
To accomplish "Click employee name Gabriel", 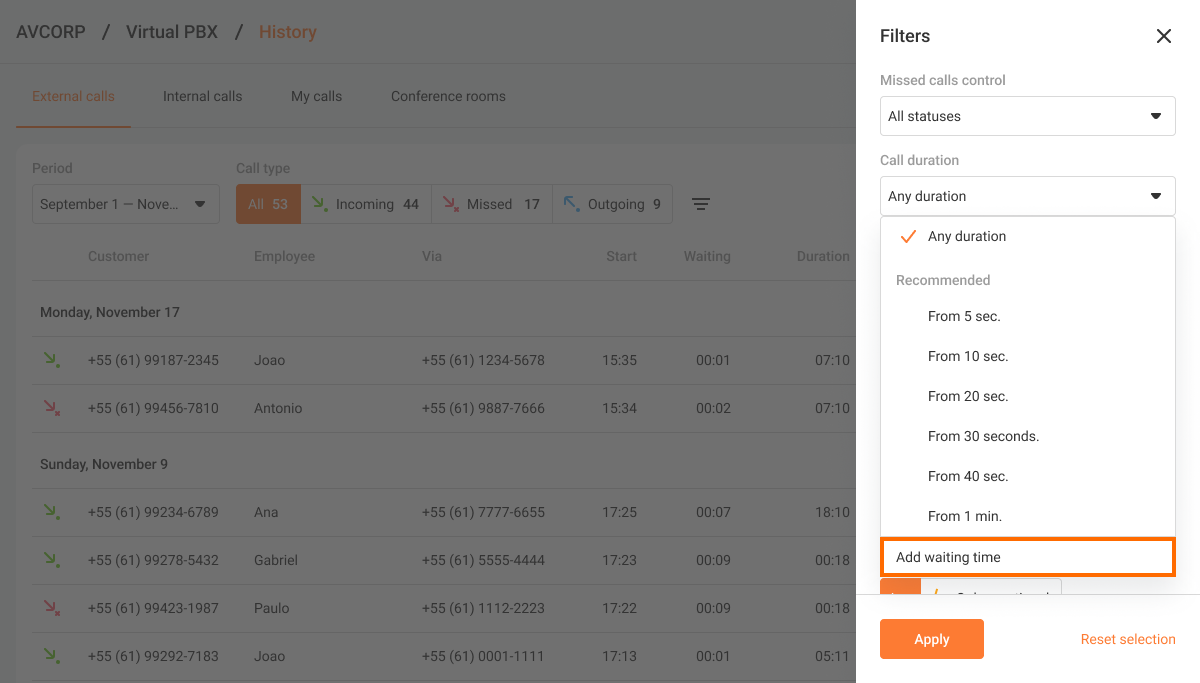I will coord(276,560).
